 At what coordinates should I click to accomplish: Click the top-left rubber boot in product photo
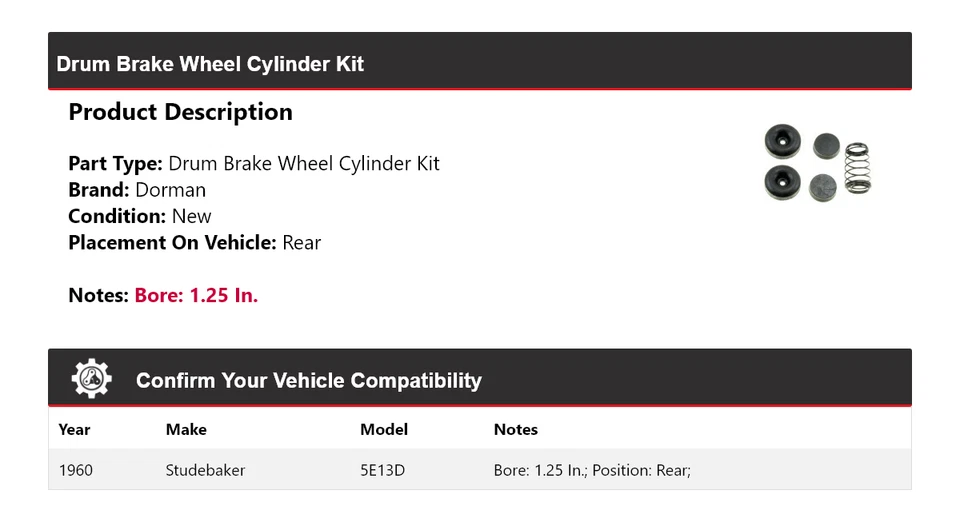pos(782,142)
